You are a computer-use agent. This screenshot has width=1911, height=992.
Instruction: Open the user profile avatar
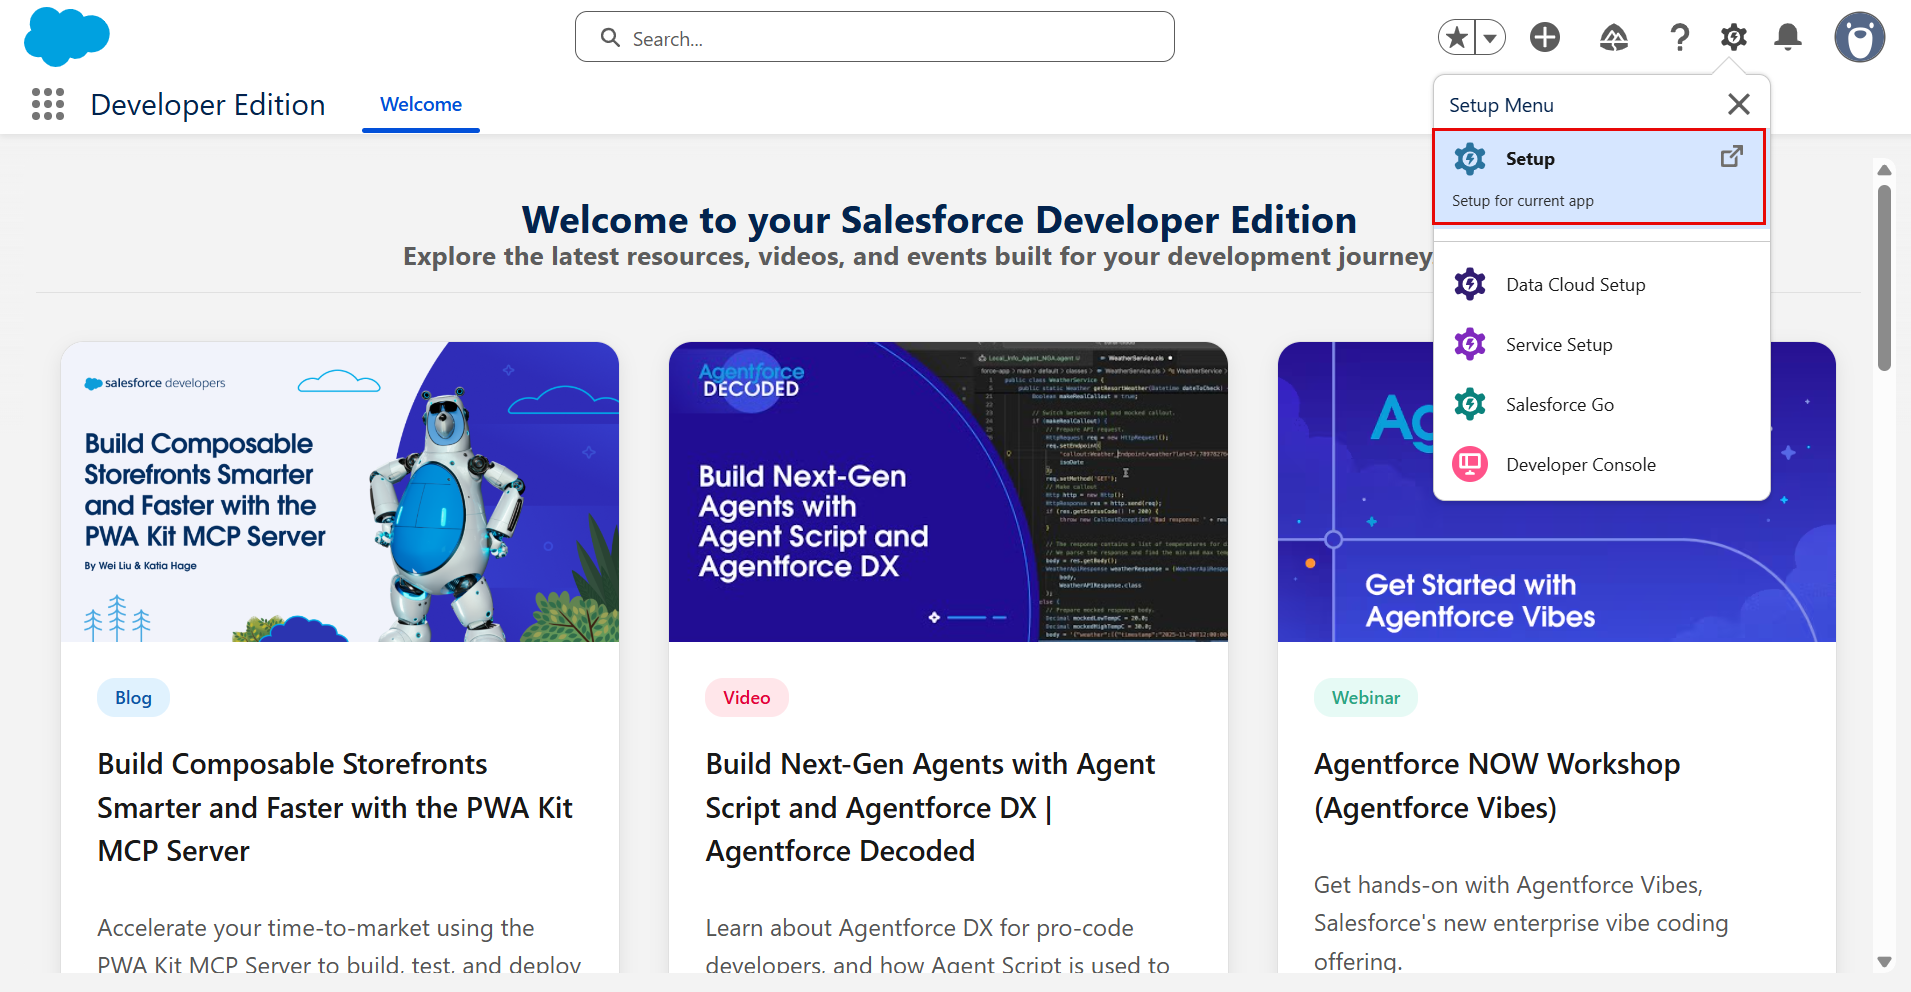click(x=1858, y=38)
